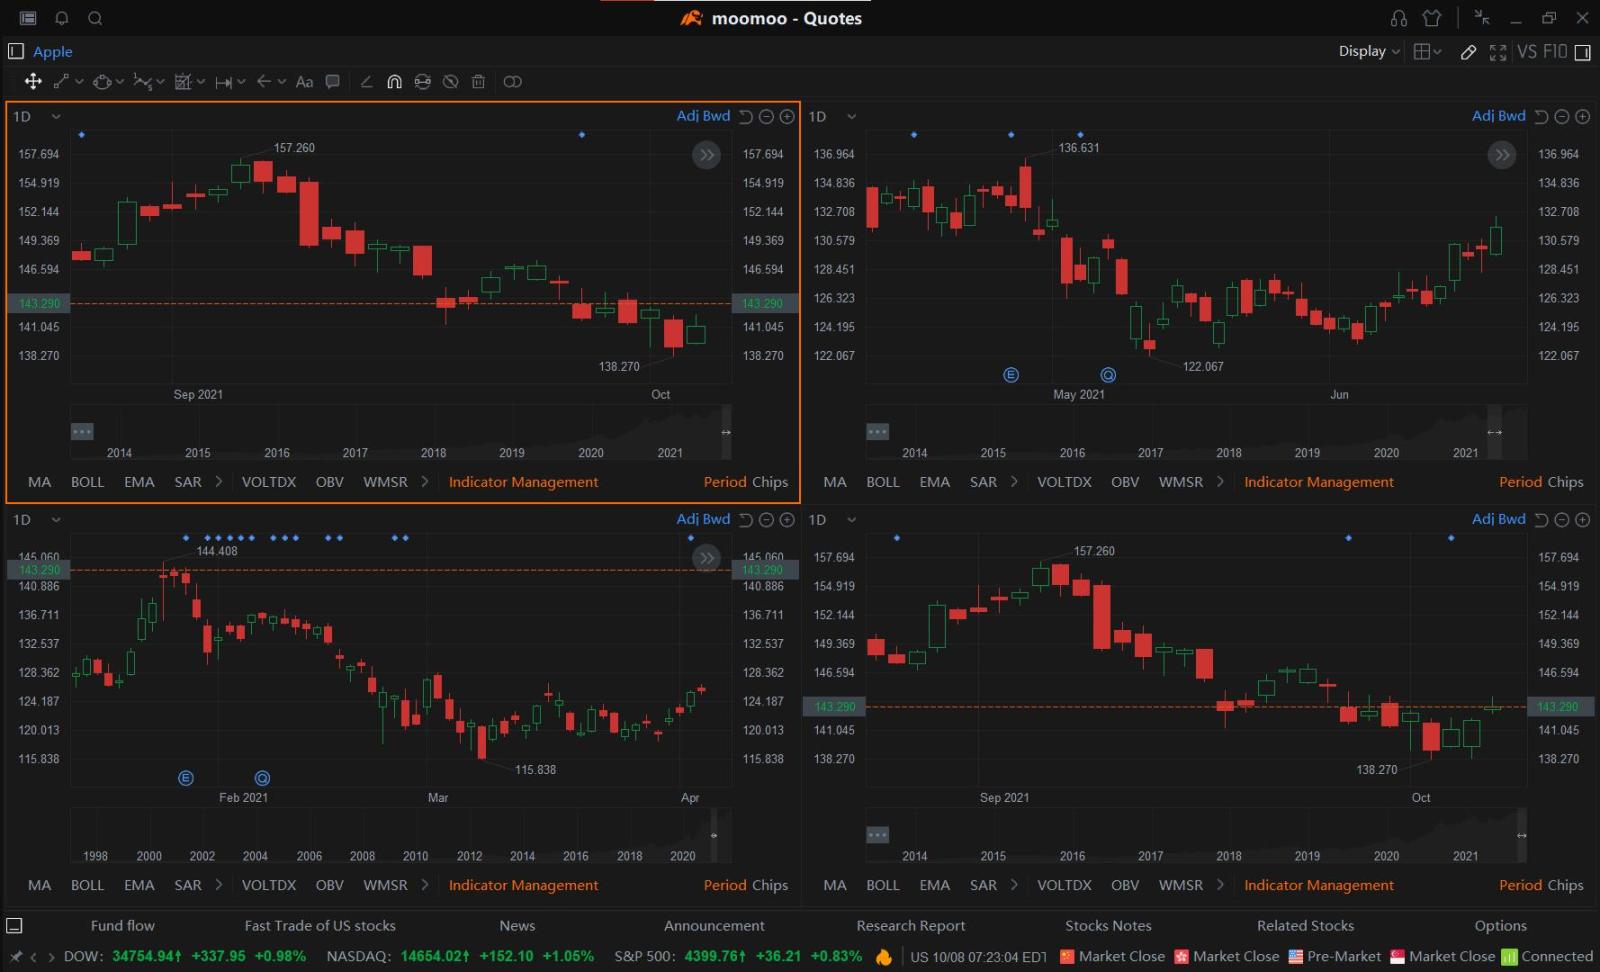
Task: Click the timeline range handle in bottom-right chart
Action: point(1521,835)
